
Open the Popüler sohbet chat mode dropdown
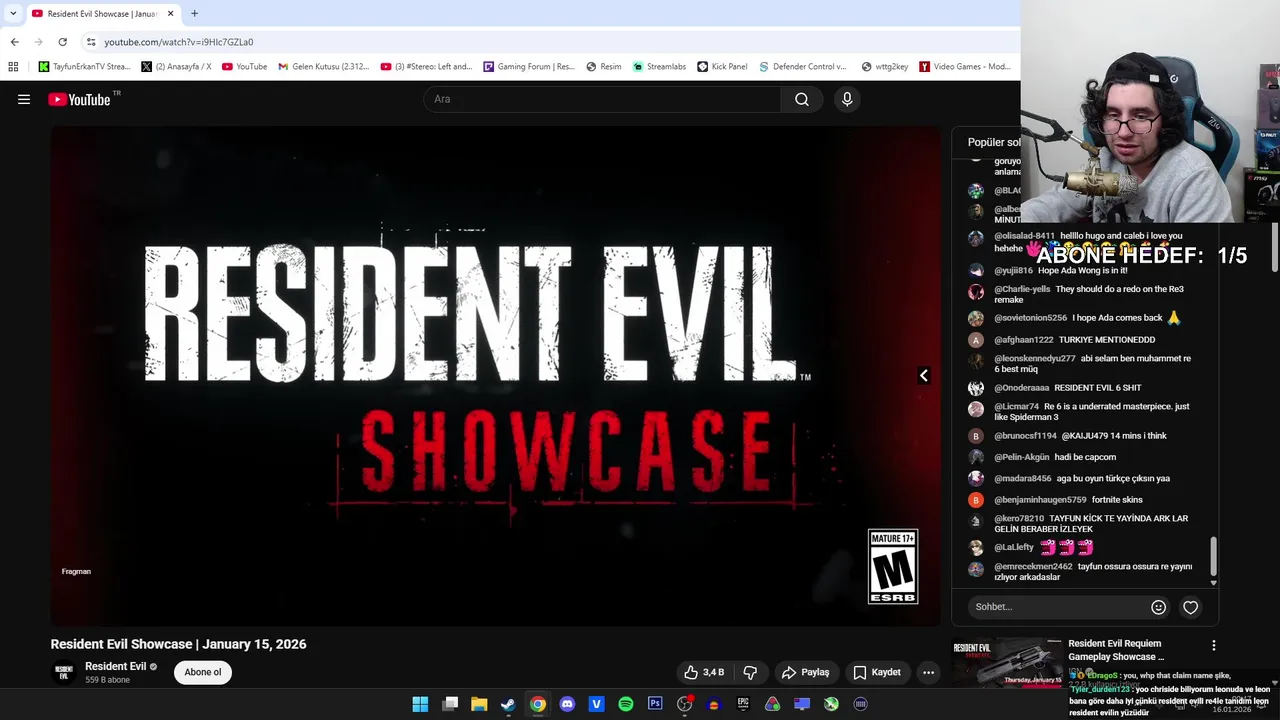(x=994, y=142)
